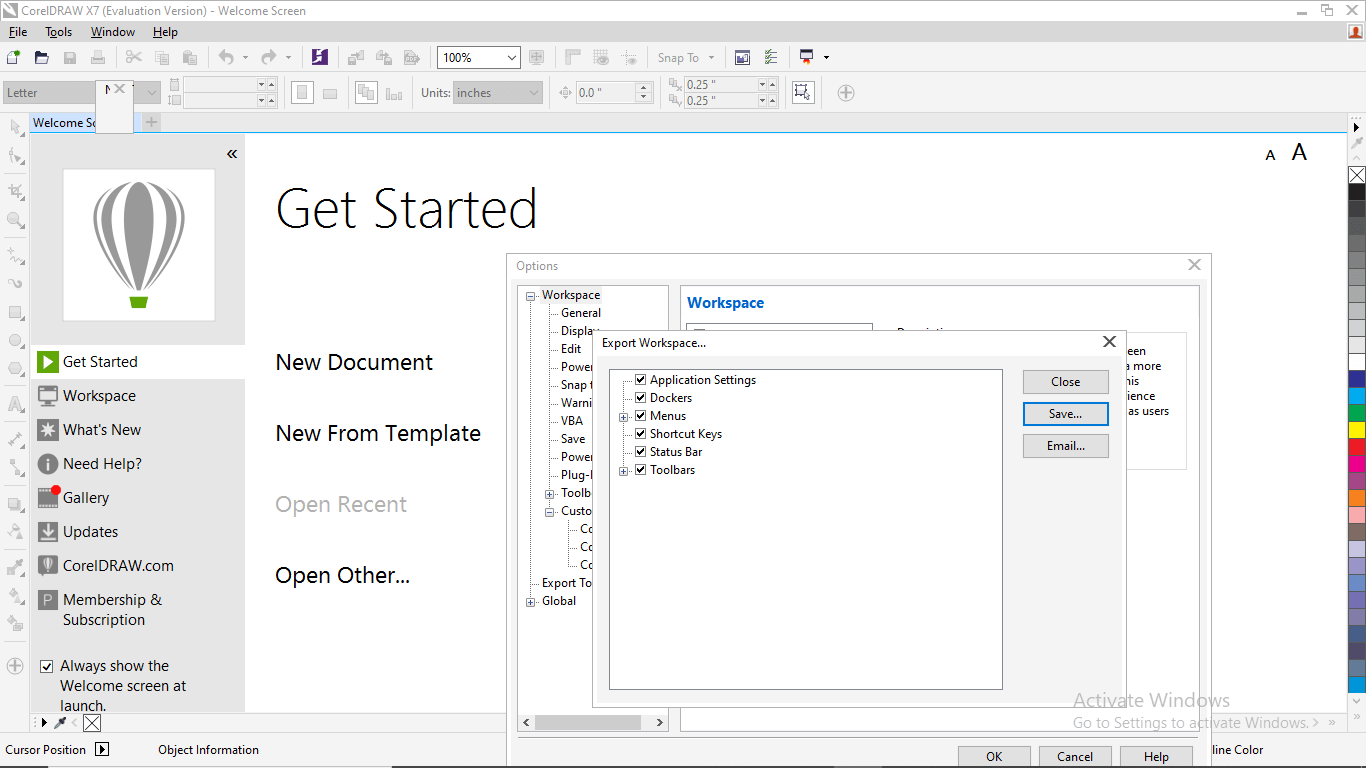The image size is (1366, 768).
Task: Open the Help menu
Action: 165,32
